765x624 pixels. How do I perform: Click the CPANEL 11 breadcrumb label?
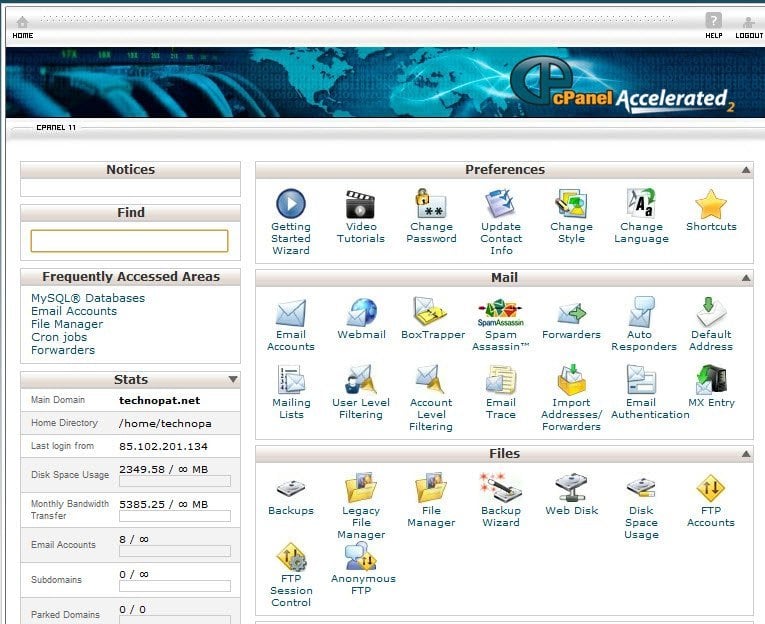[56, 127]
